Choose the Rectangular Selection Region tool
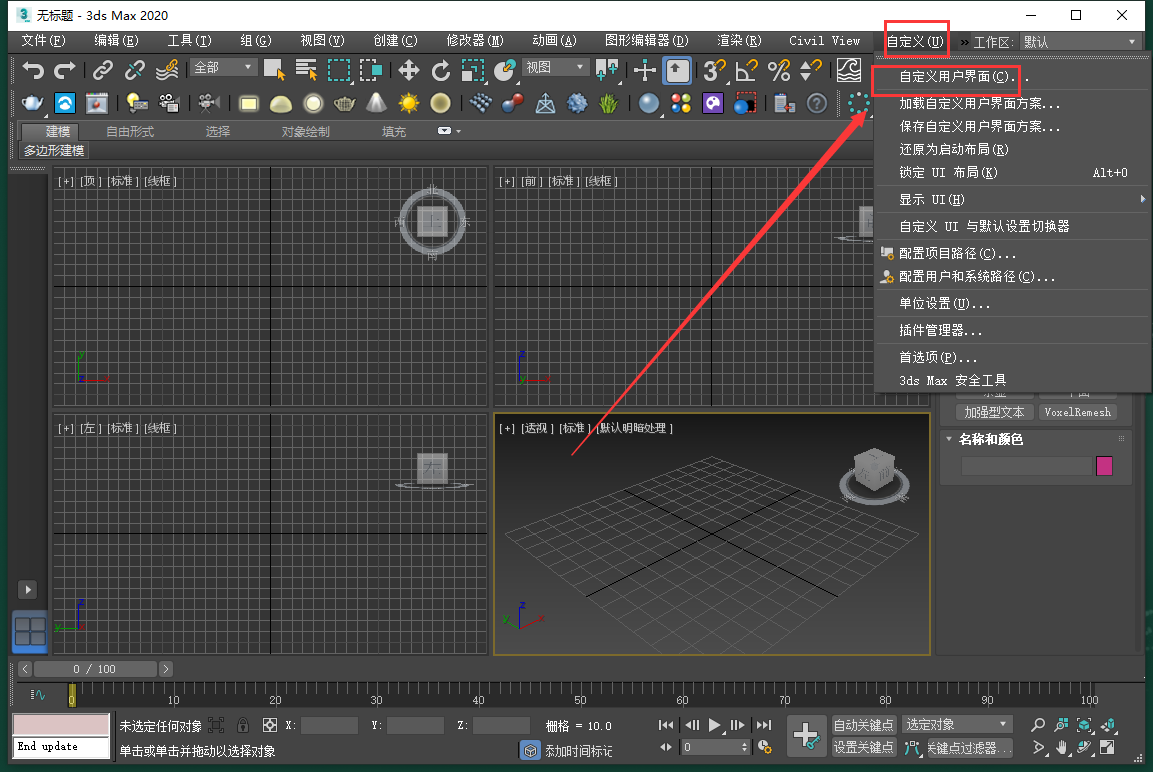 [x=338, y=70]
